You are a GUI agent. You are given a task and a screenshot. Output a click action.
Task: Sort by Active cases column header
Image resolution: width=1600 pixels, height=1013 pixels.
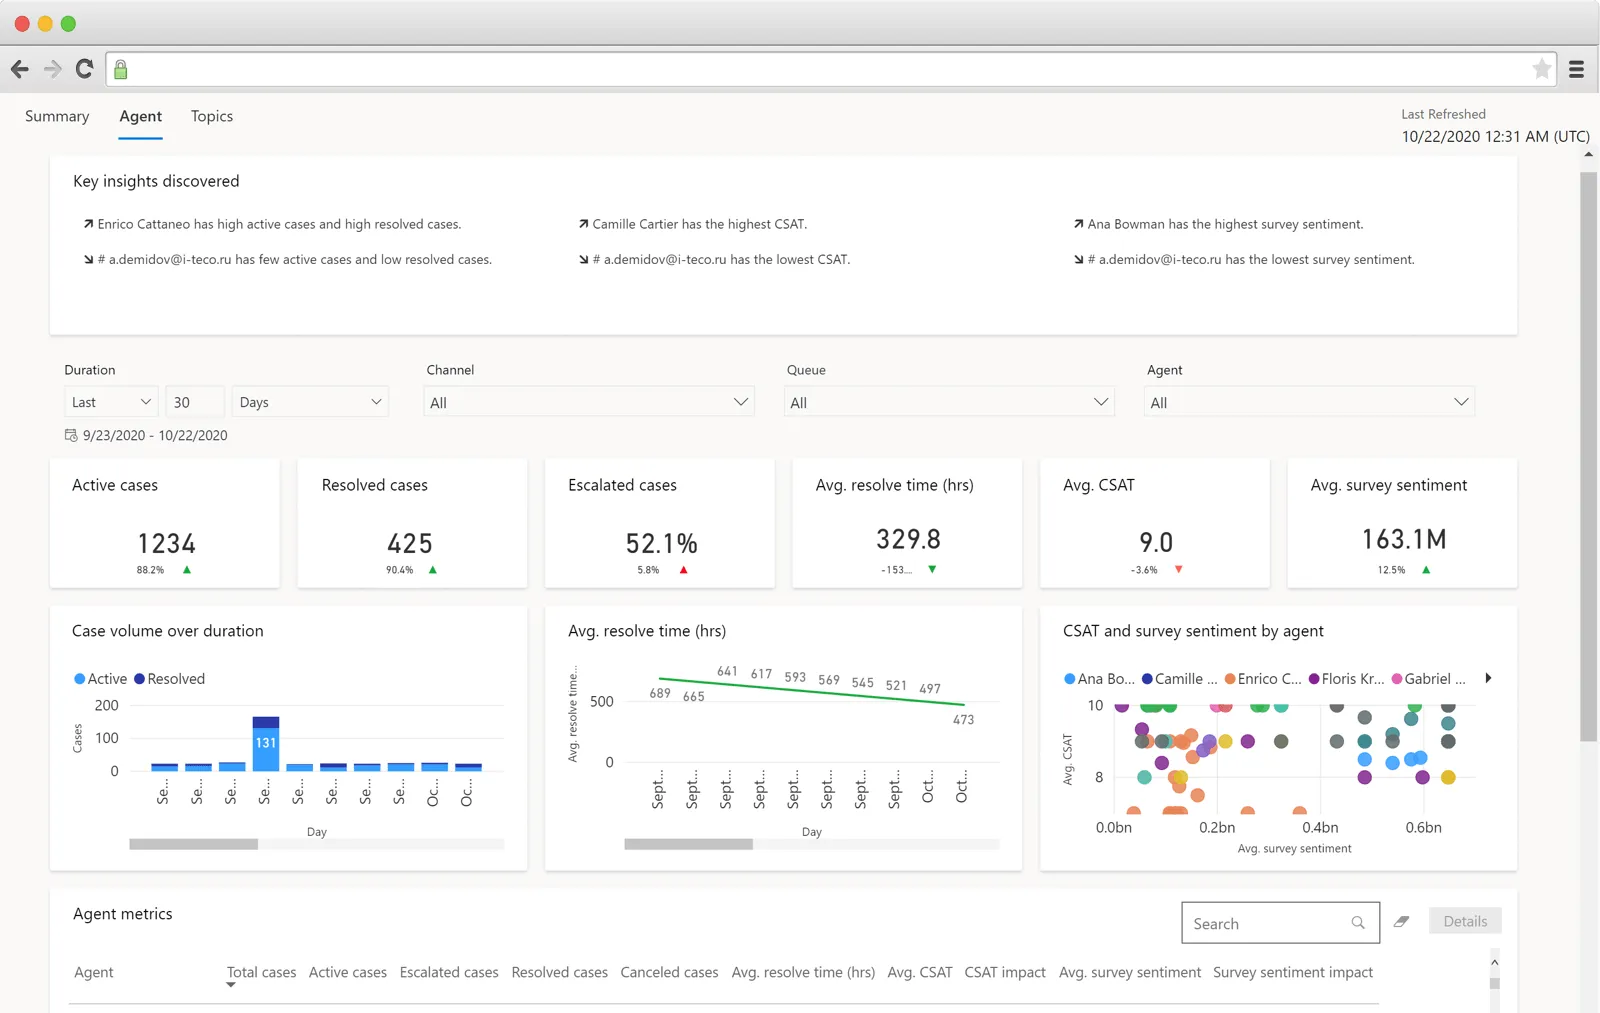(348, 972)
